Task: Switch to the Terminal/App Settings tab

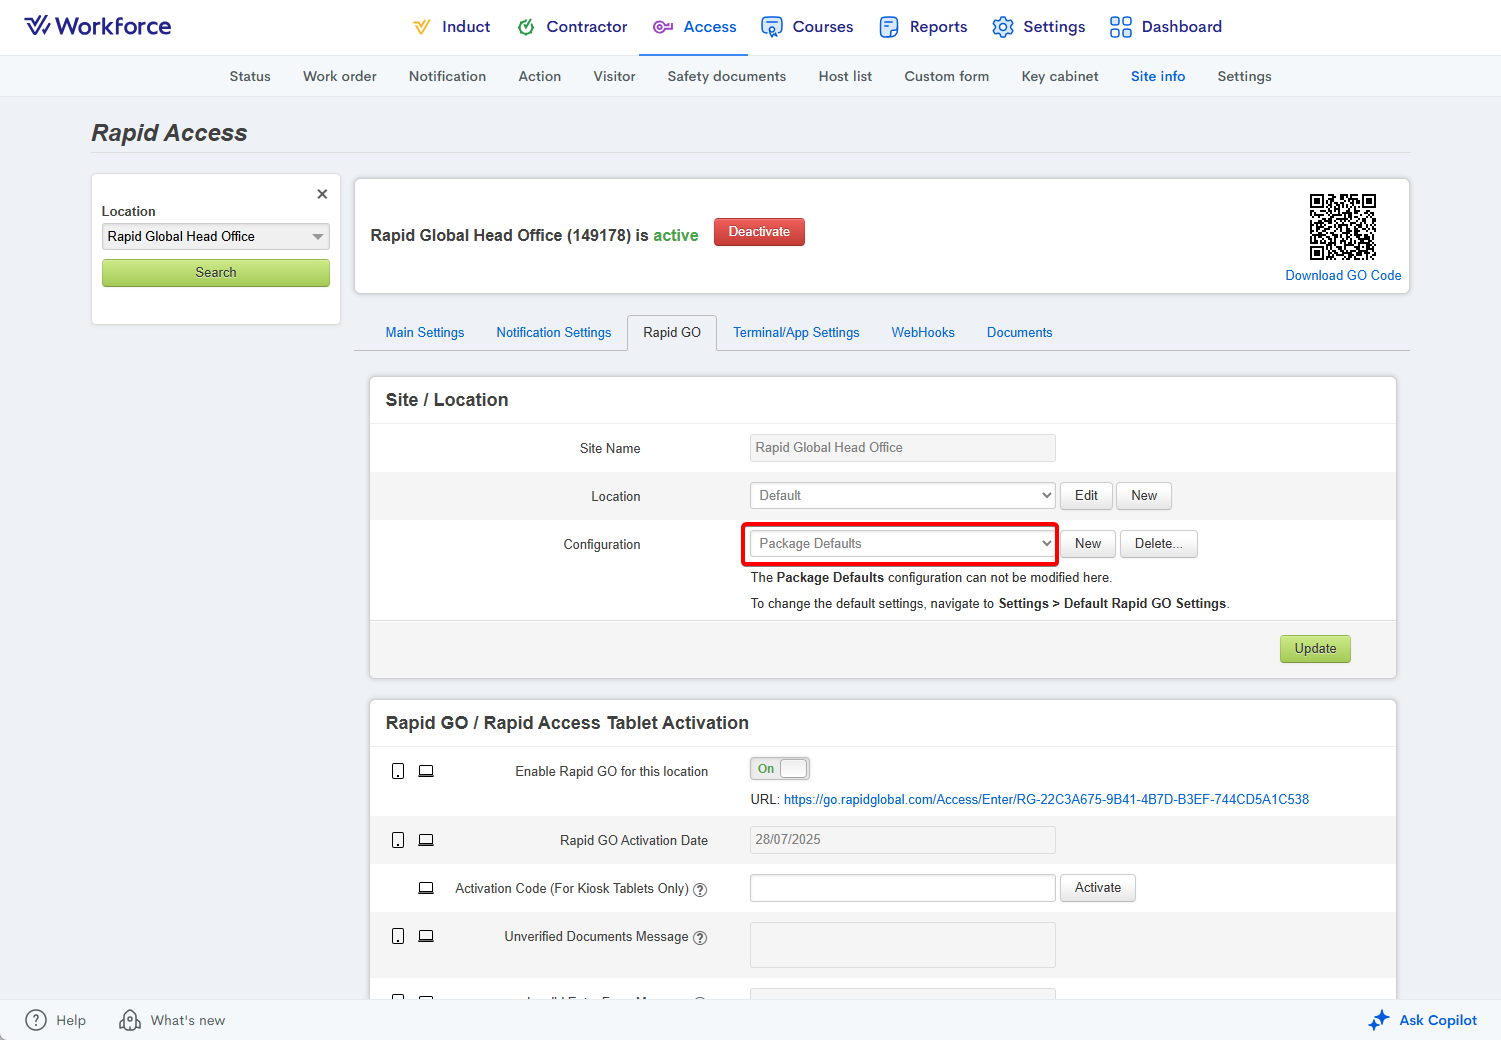Action: 795,333
